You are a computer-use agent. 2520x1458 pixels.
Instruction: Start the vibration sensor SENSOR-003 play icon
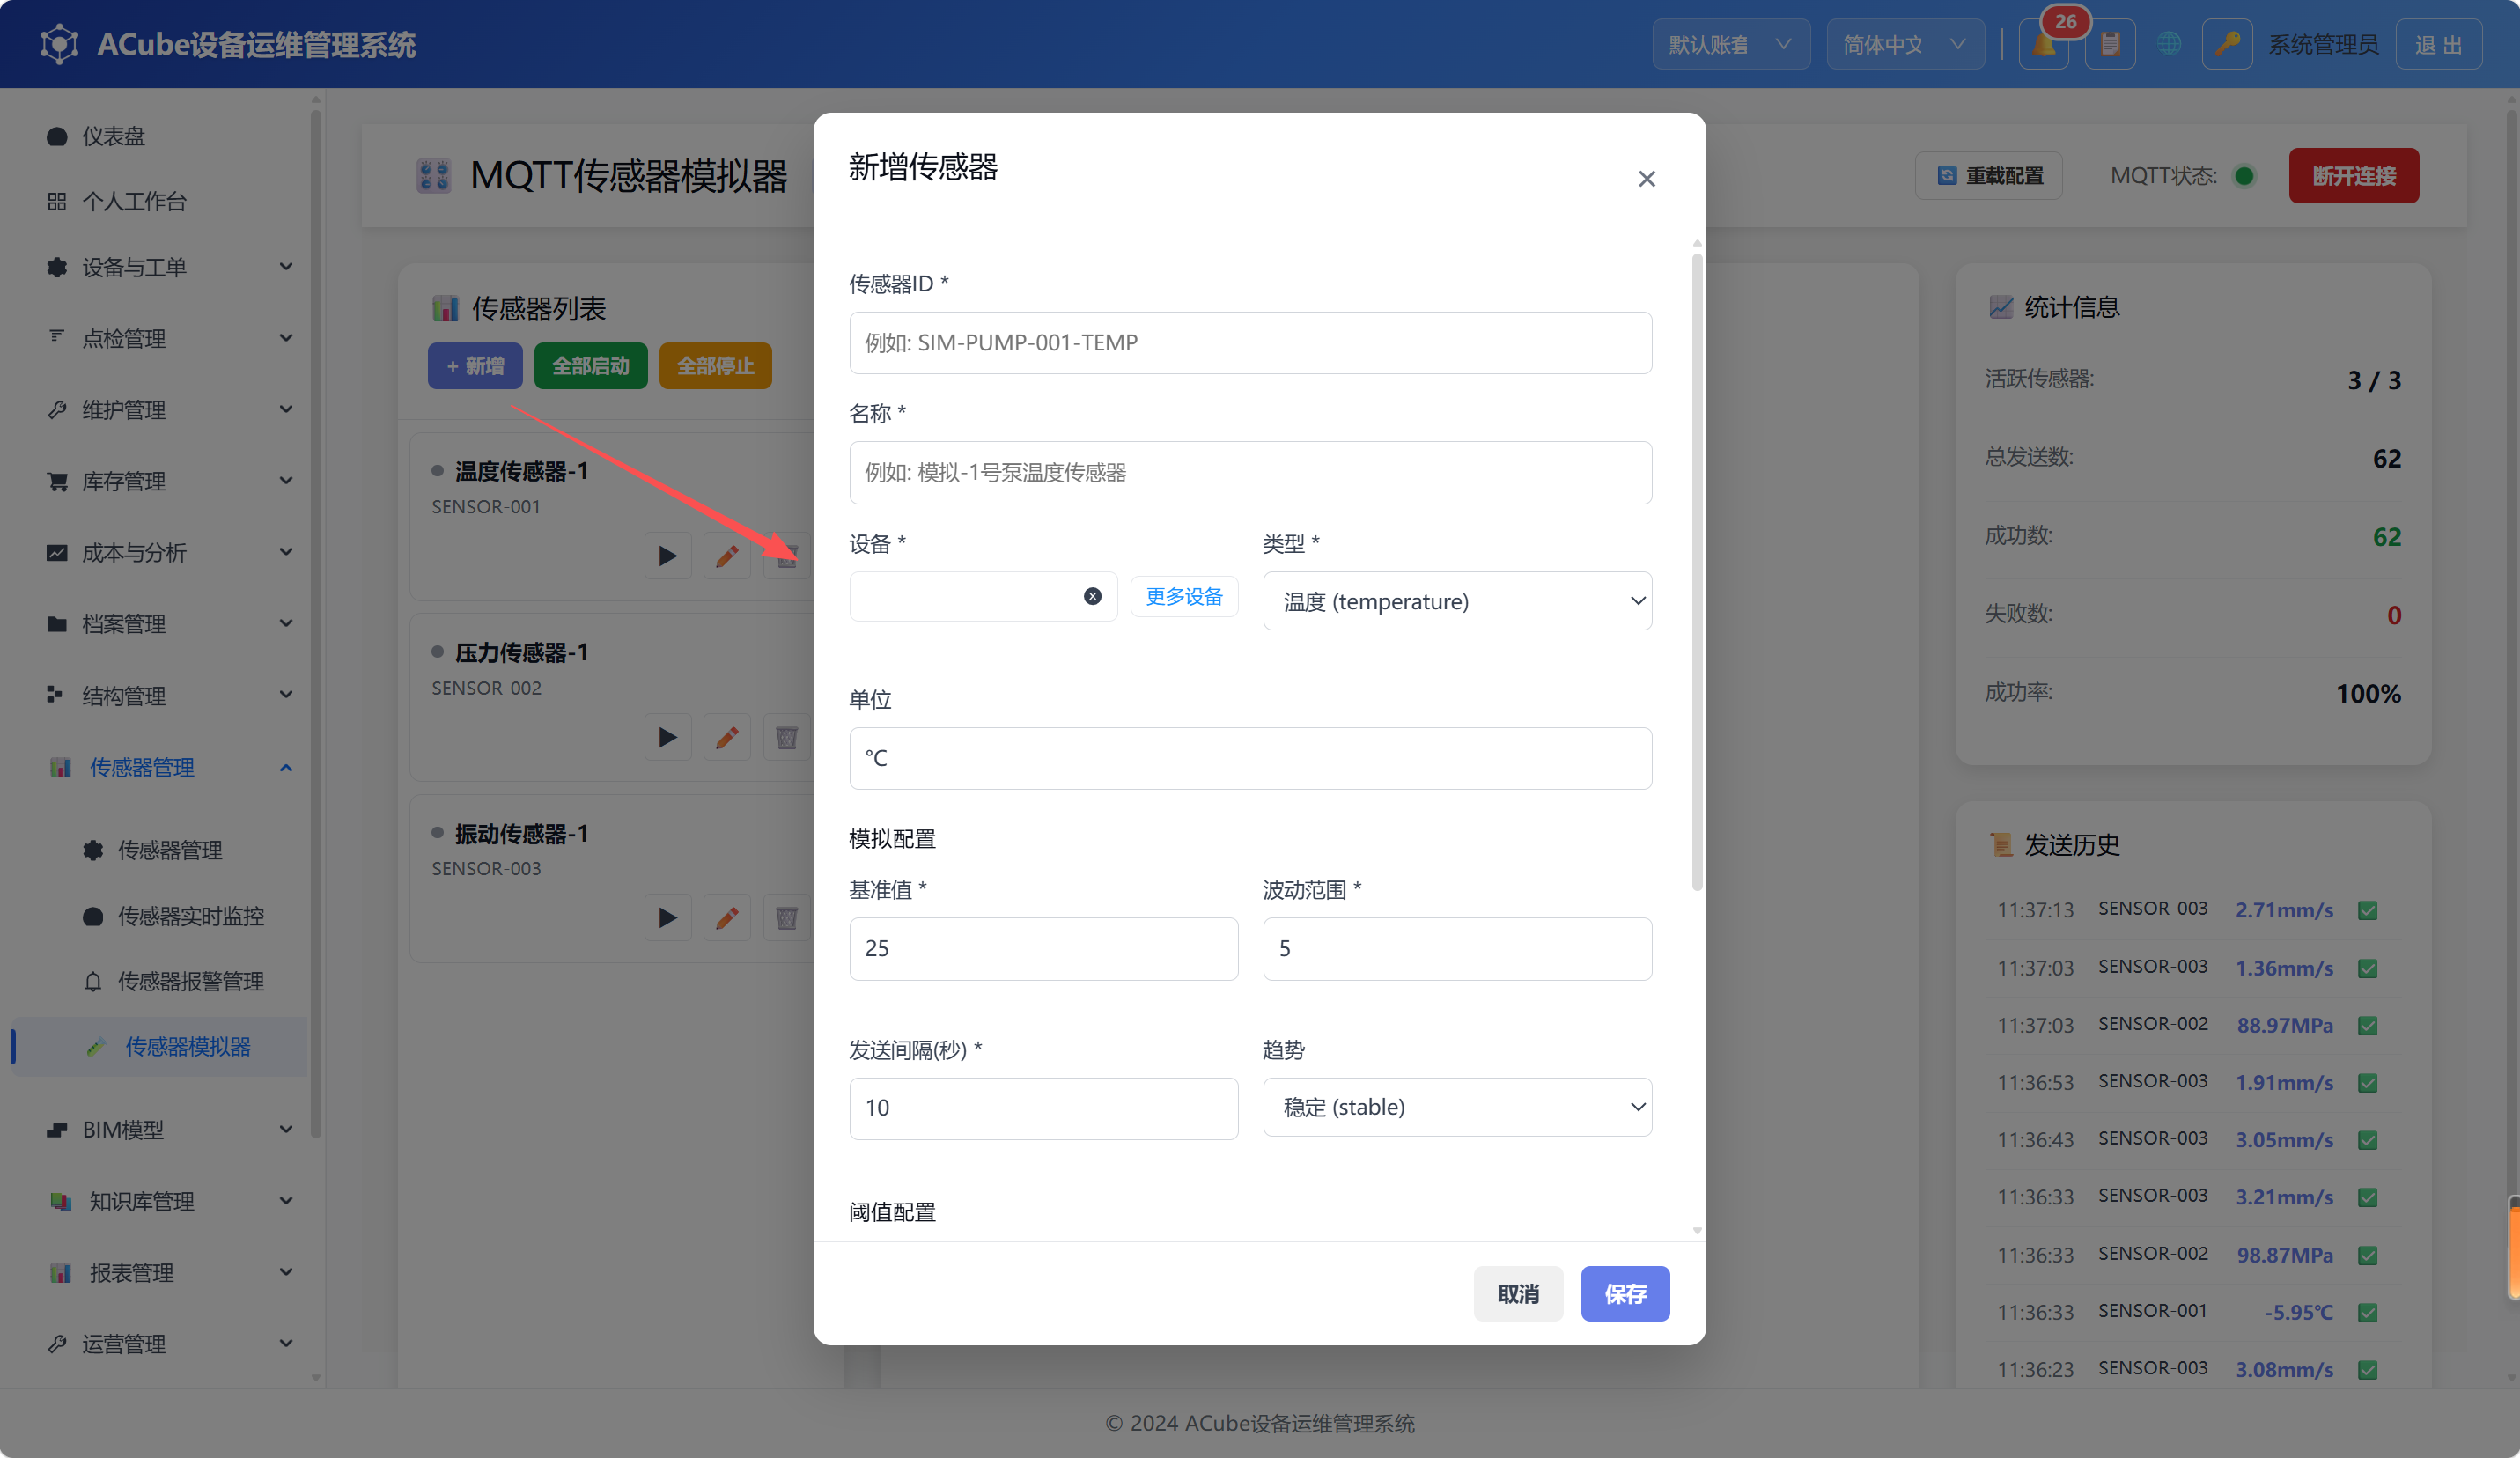(x=667, y=918)
